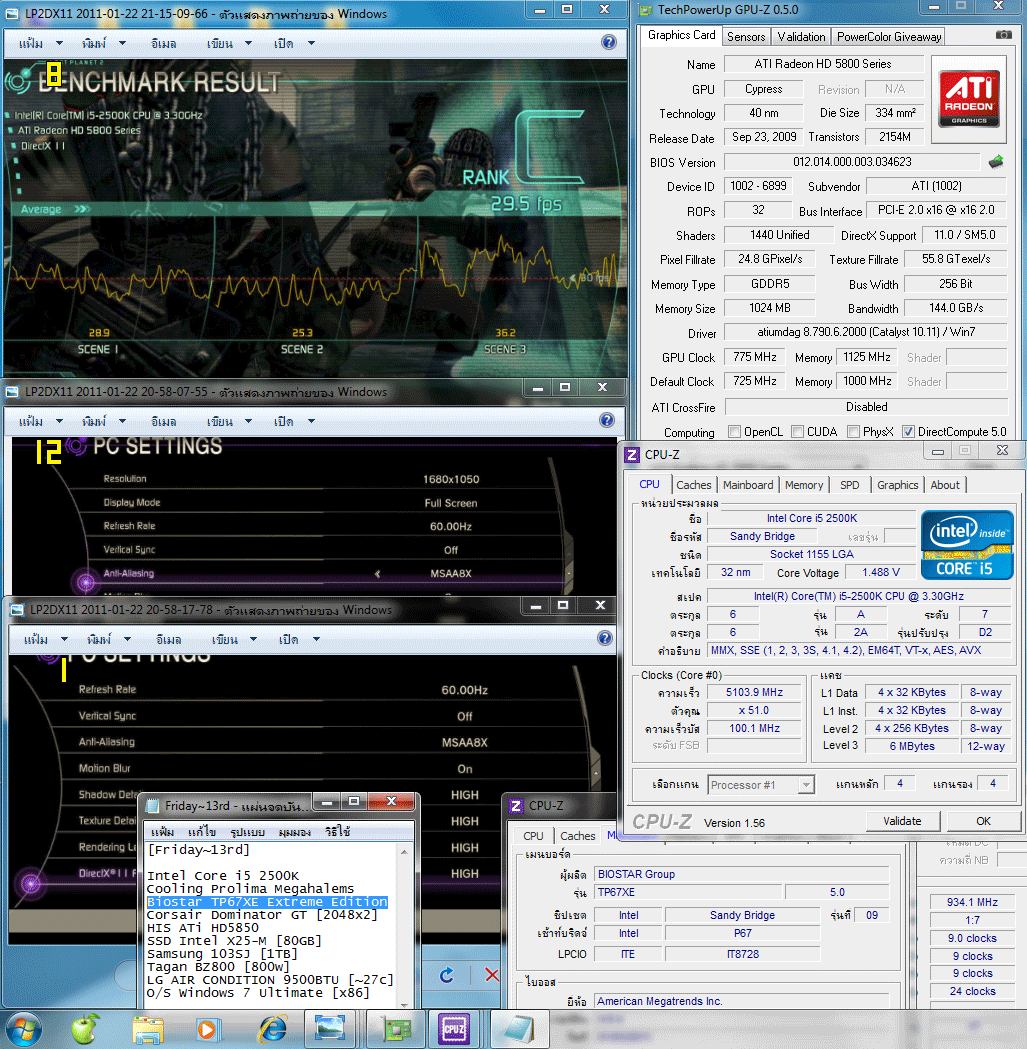
Task: Switch to CPU-Z via taskbar icon
Action: pos(454,1029)
